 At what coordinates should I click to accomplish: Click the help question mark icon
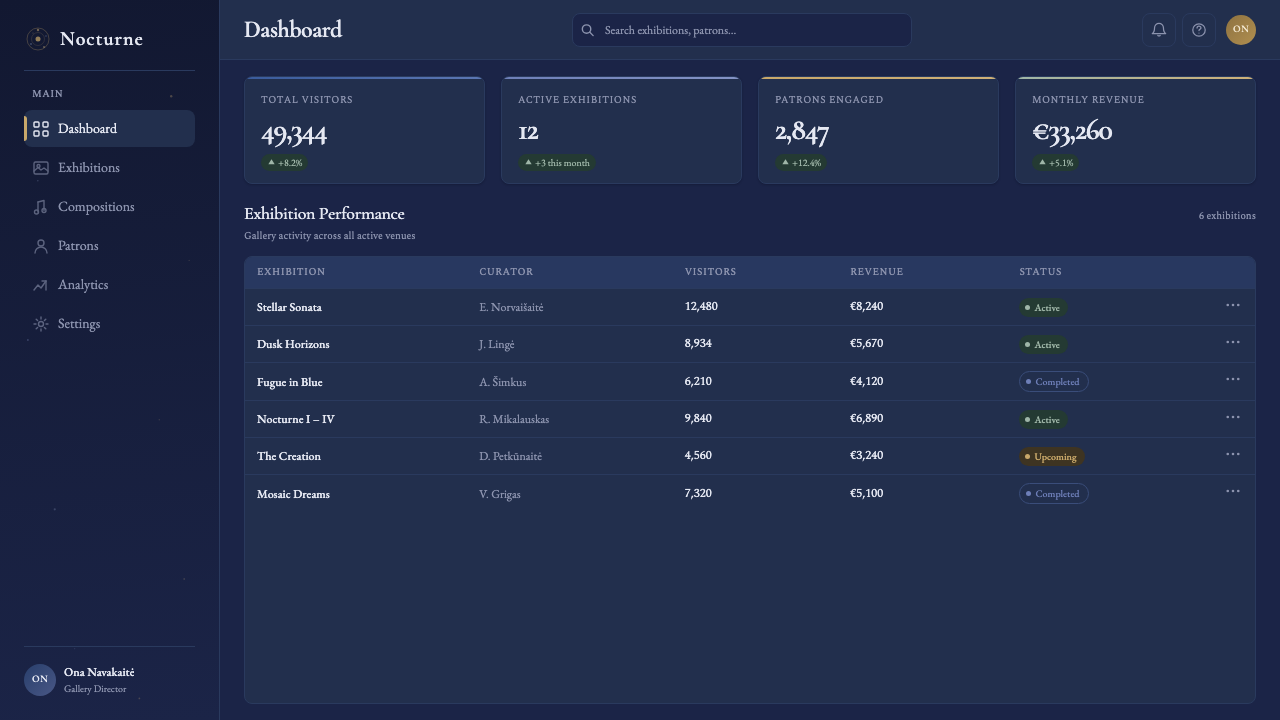tap(1199, 30)
